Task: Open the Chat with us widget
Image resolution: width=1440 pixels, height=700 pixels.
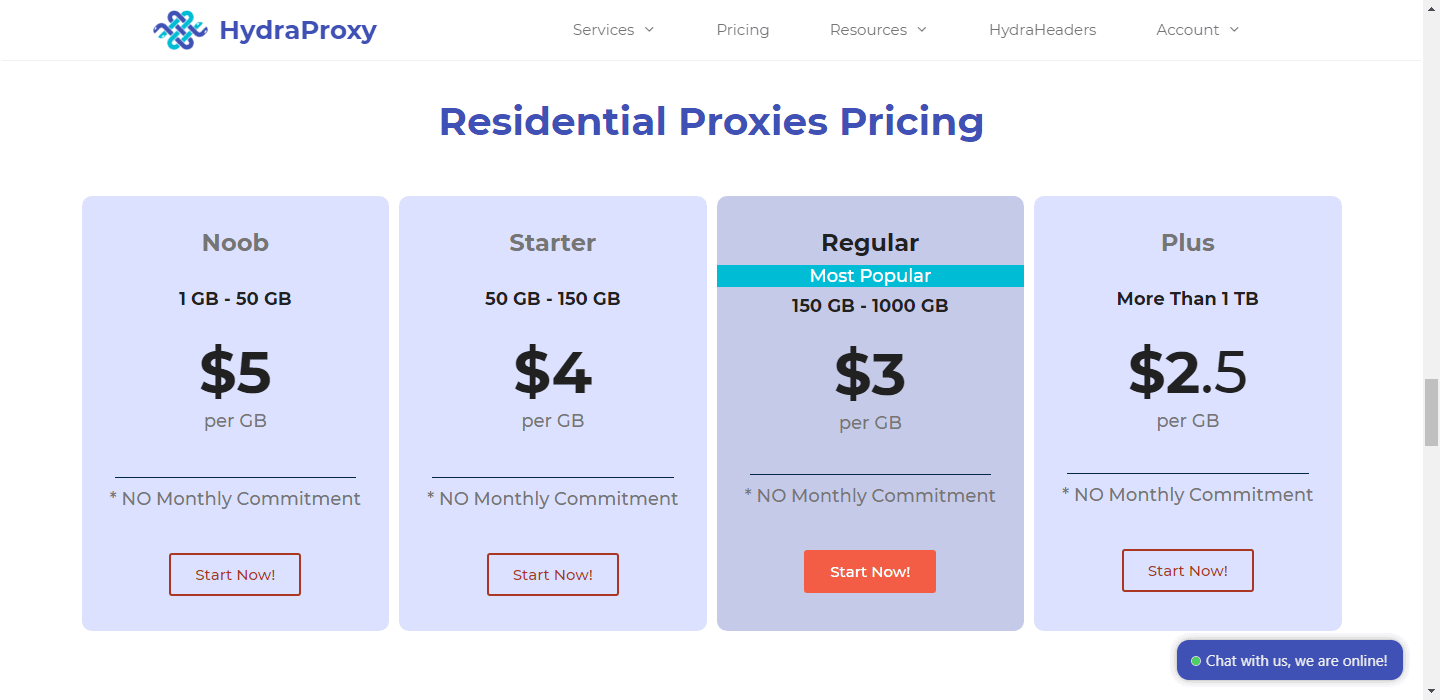Action: (1296, 661)
